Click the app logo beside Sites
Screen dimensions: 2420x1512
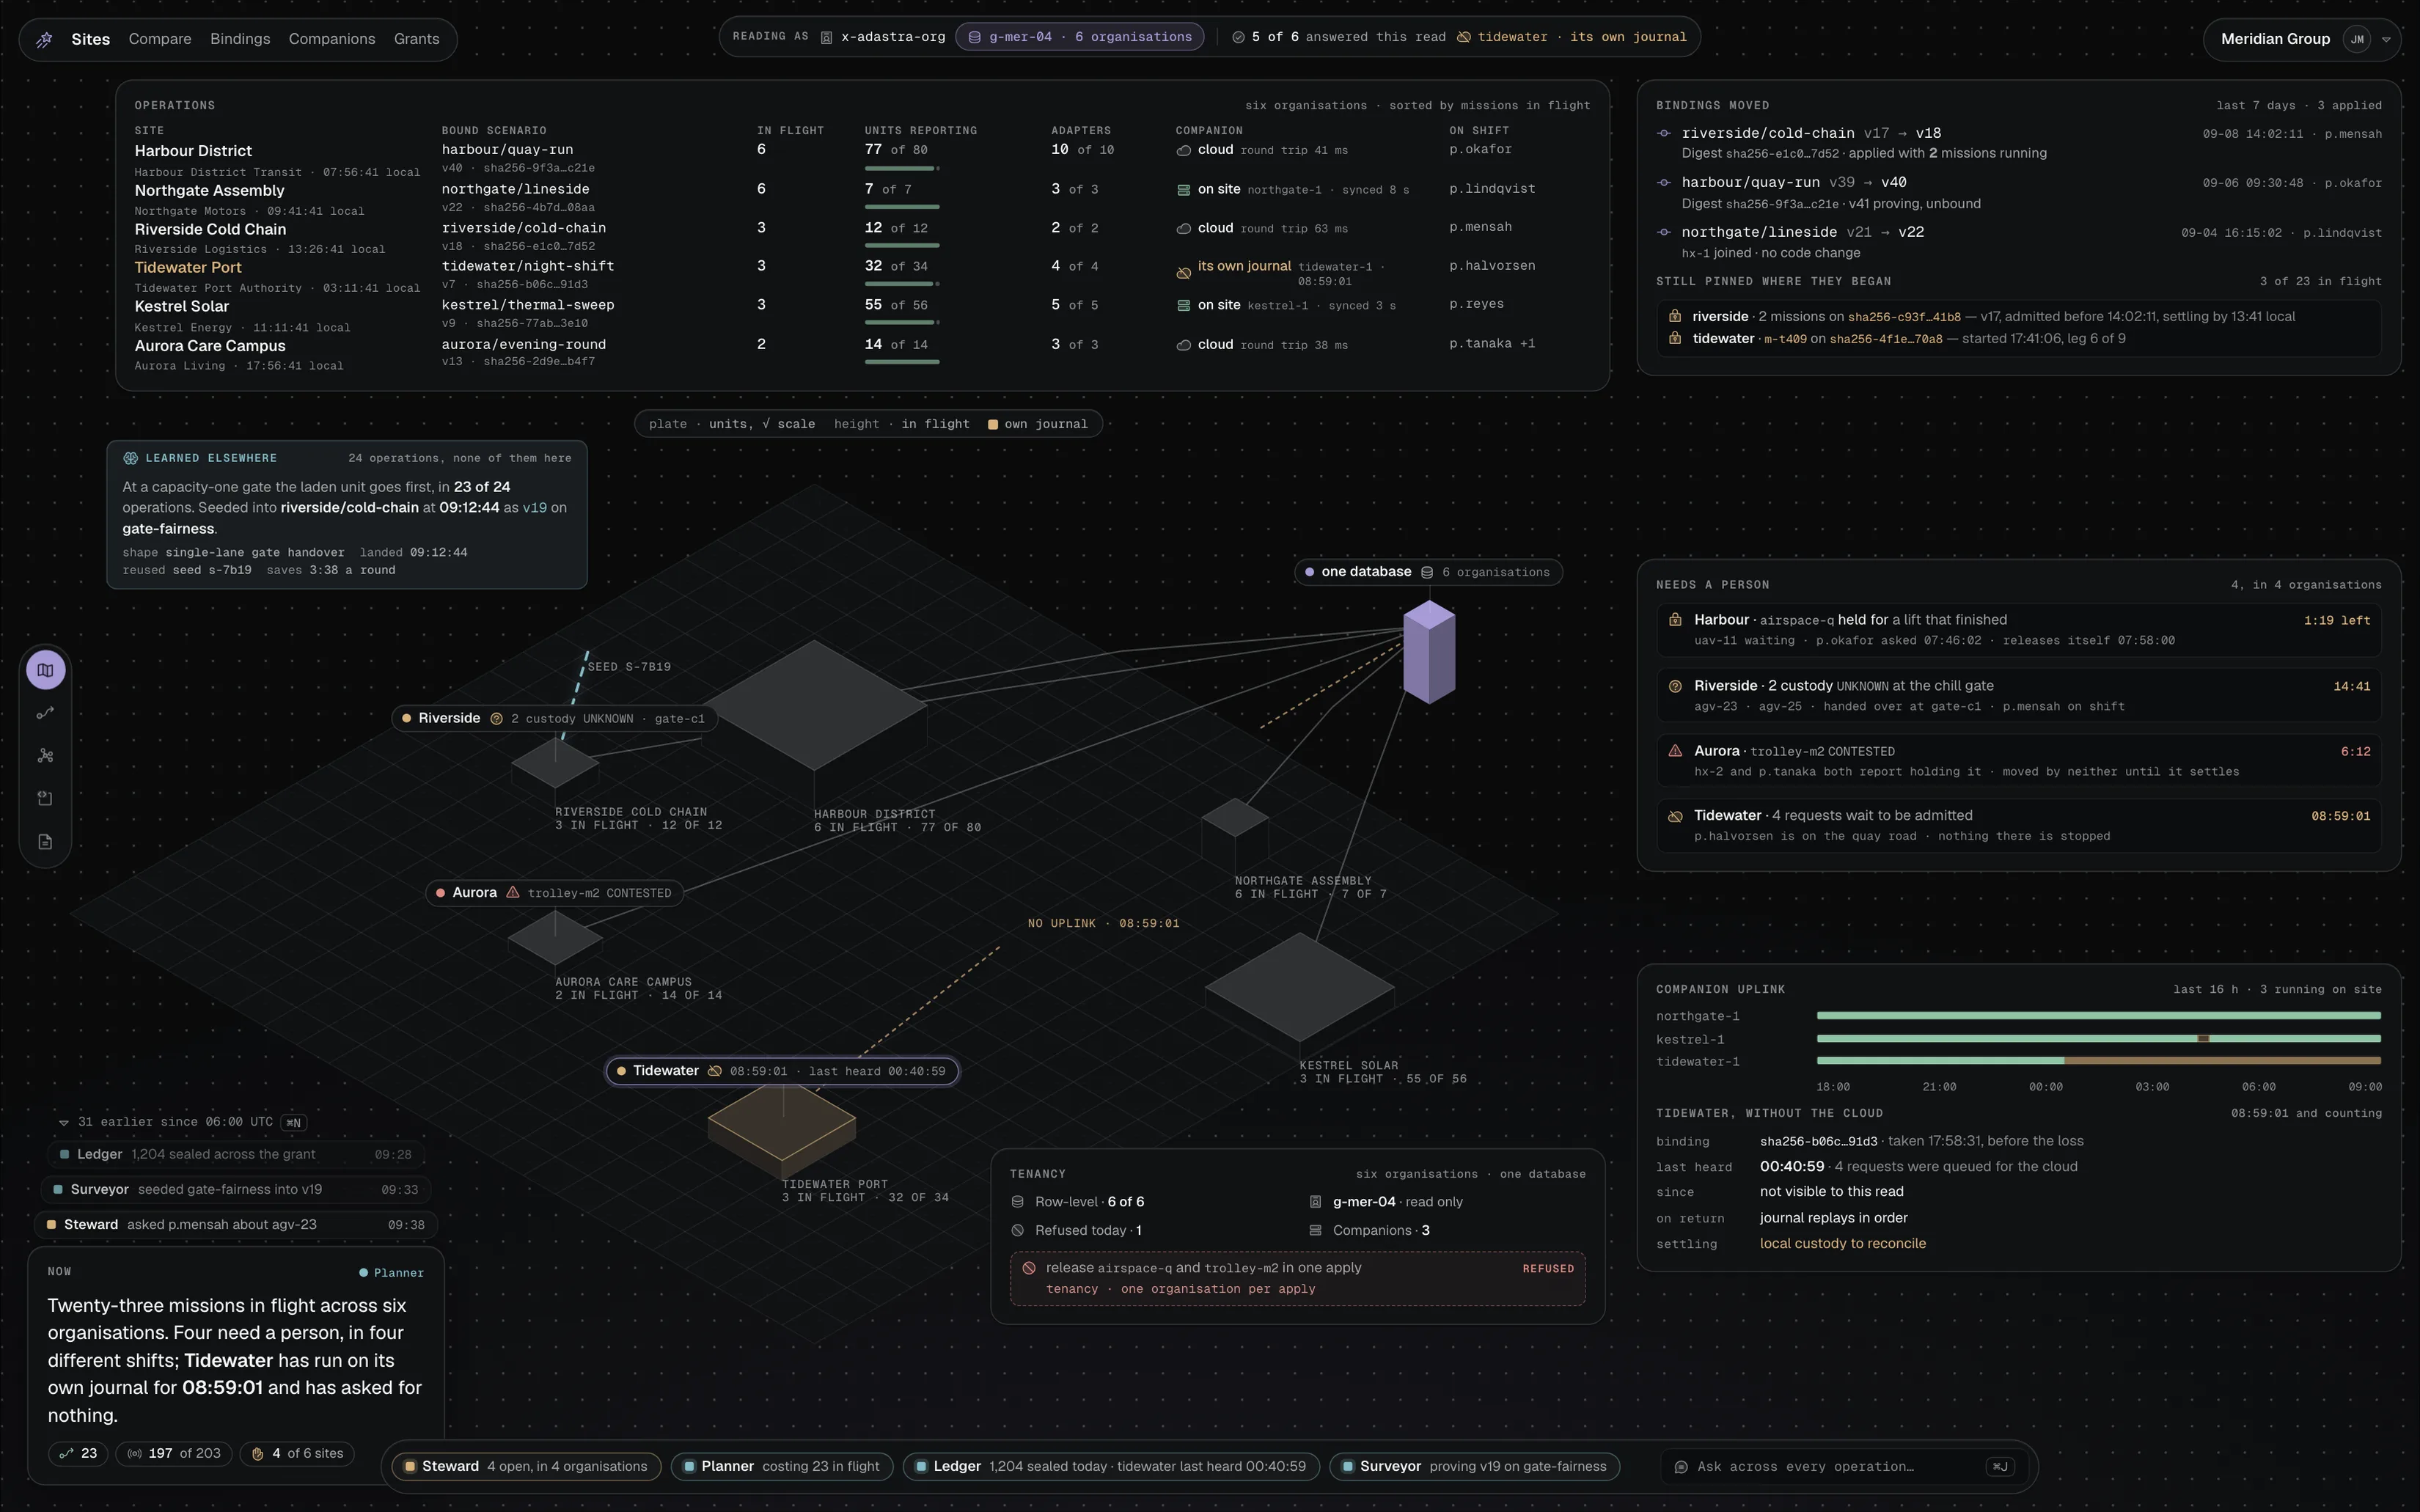[x=44, y=40]
